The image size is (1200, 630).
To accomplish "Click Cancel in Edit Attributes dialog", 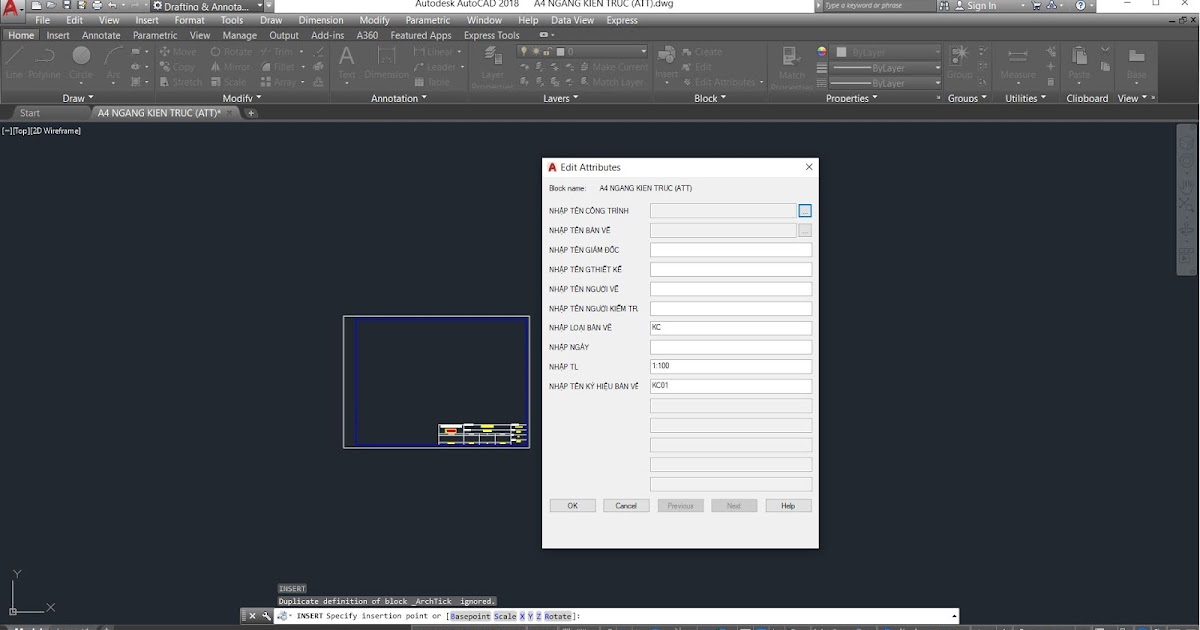I will (626, 506).
